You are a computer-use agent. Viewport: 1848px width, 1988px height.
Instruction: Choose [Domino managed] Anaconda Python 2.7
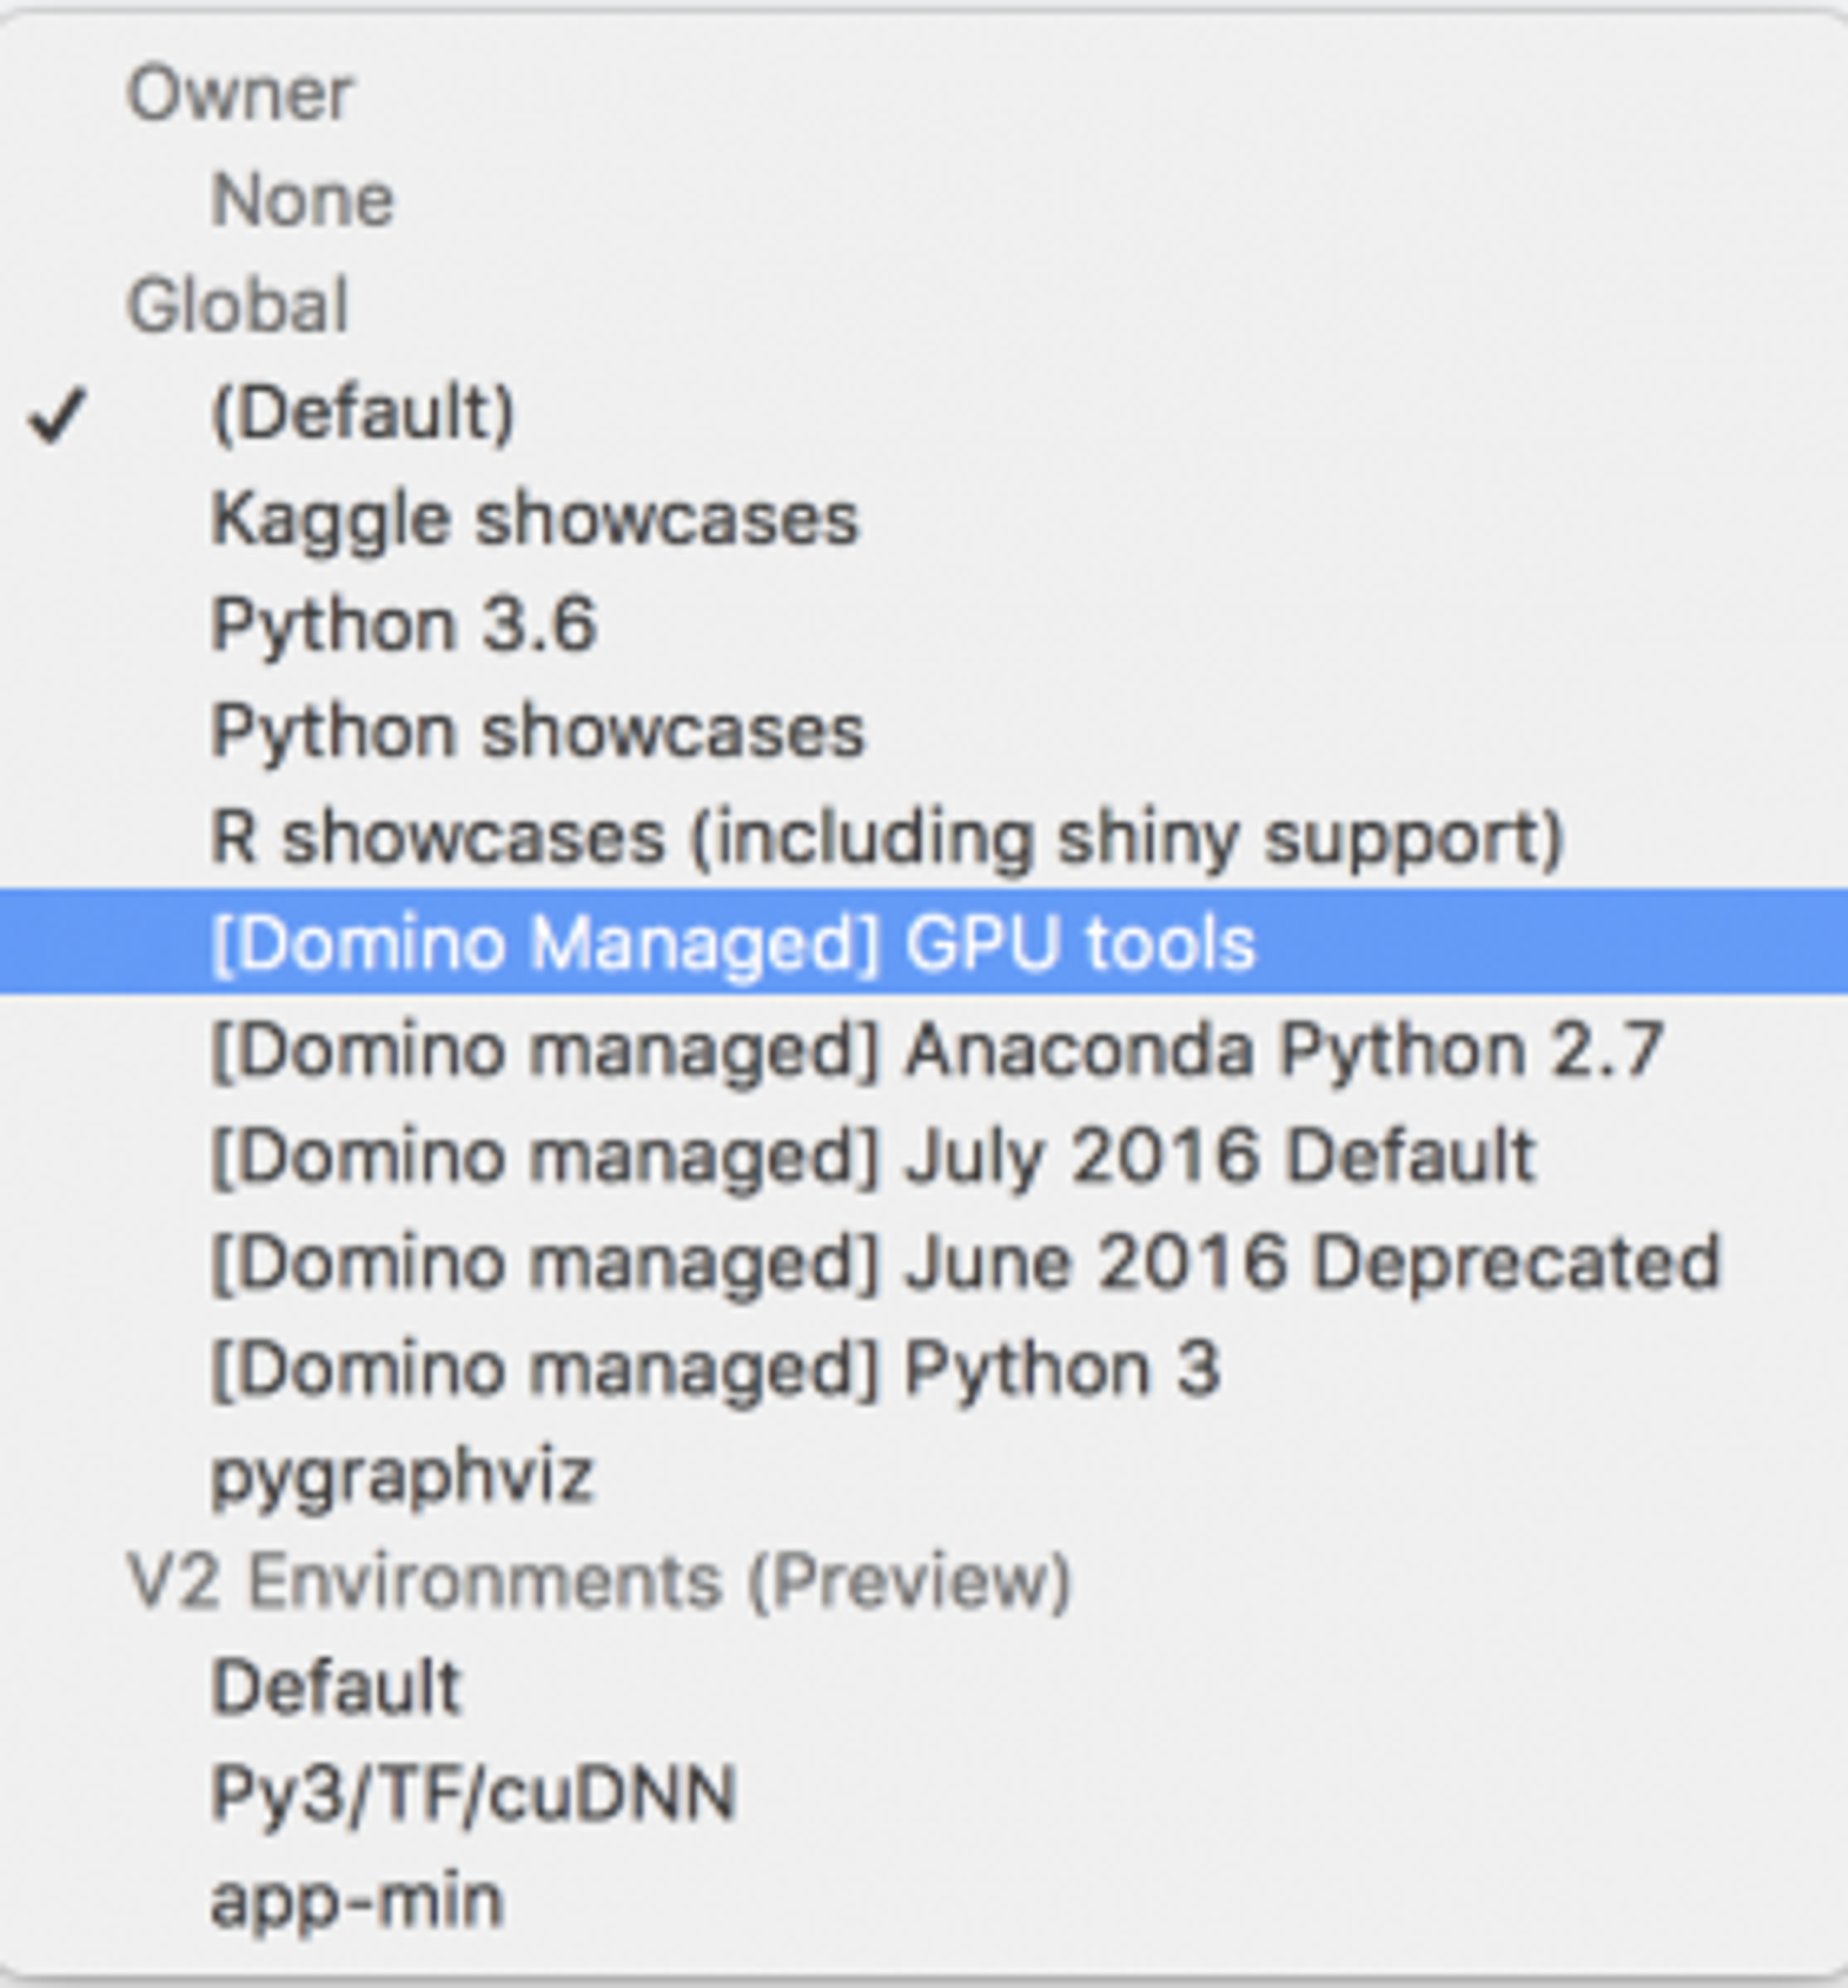tap(937, 1050)
